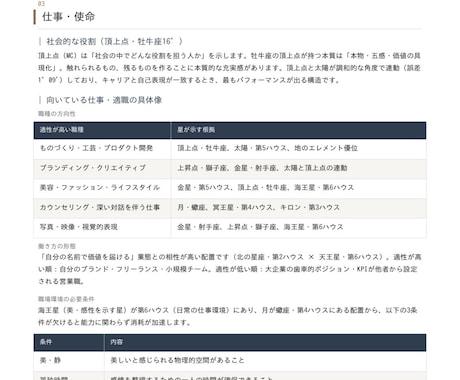
Task: Select the cell 'ブランディング・クリエイティブ'
Action: click(102, 168)
